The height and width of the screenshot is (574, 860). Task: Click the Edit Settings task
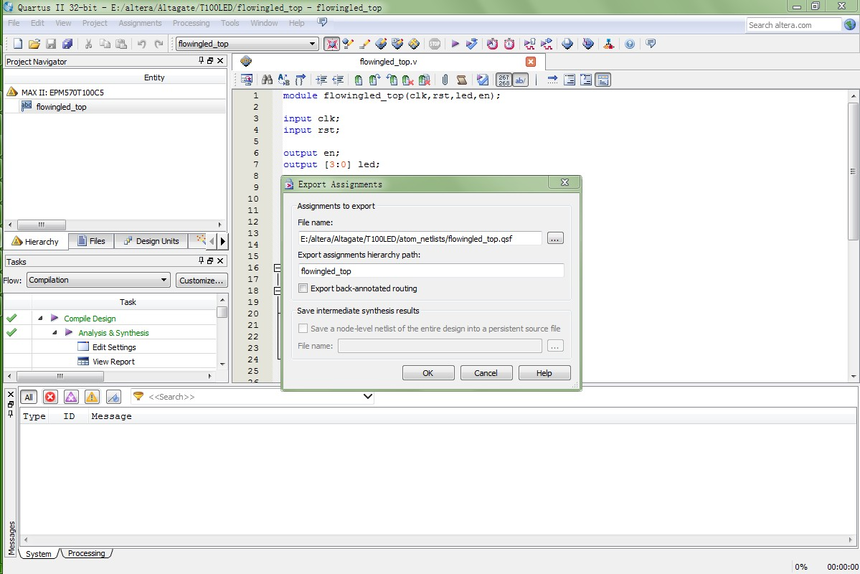114,347
